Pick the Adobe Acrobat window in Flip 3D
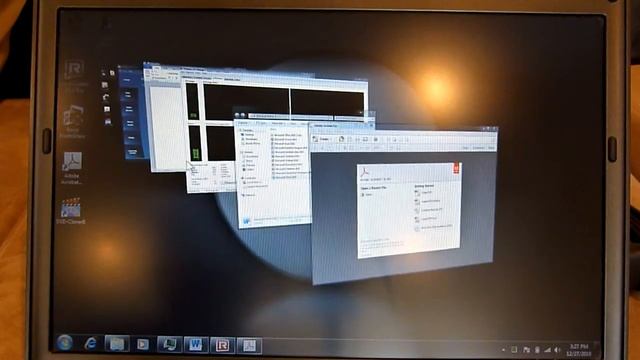The height and width of the screenshot is (360, 640). [x=404, y=204]
